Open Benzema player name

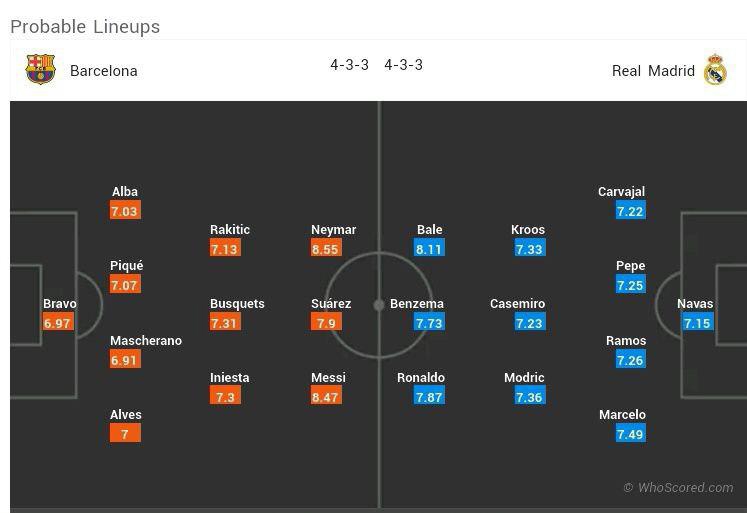416,304
